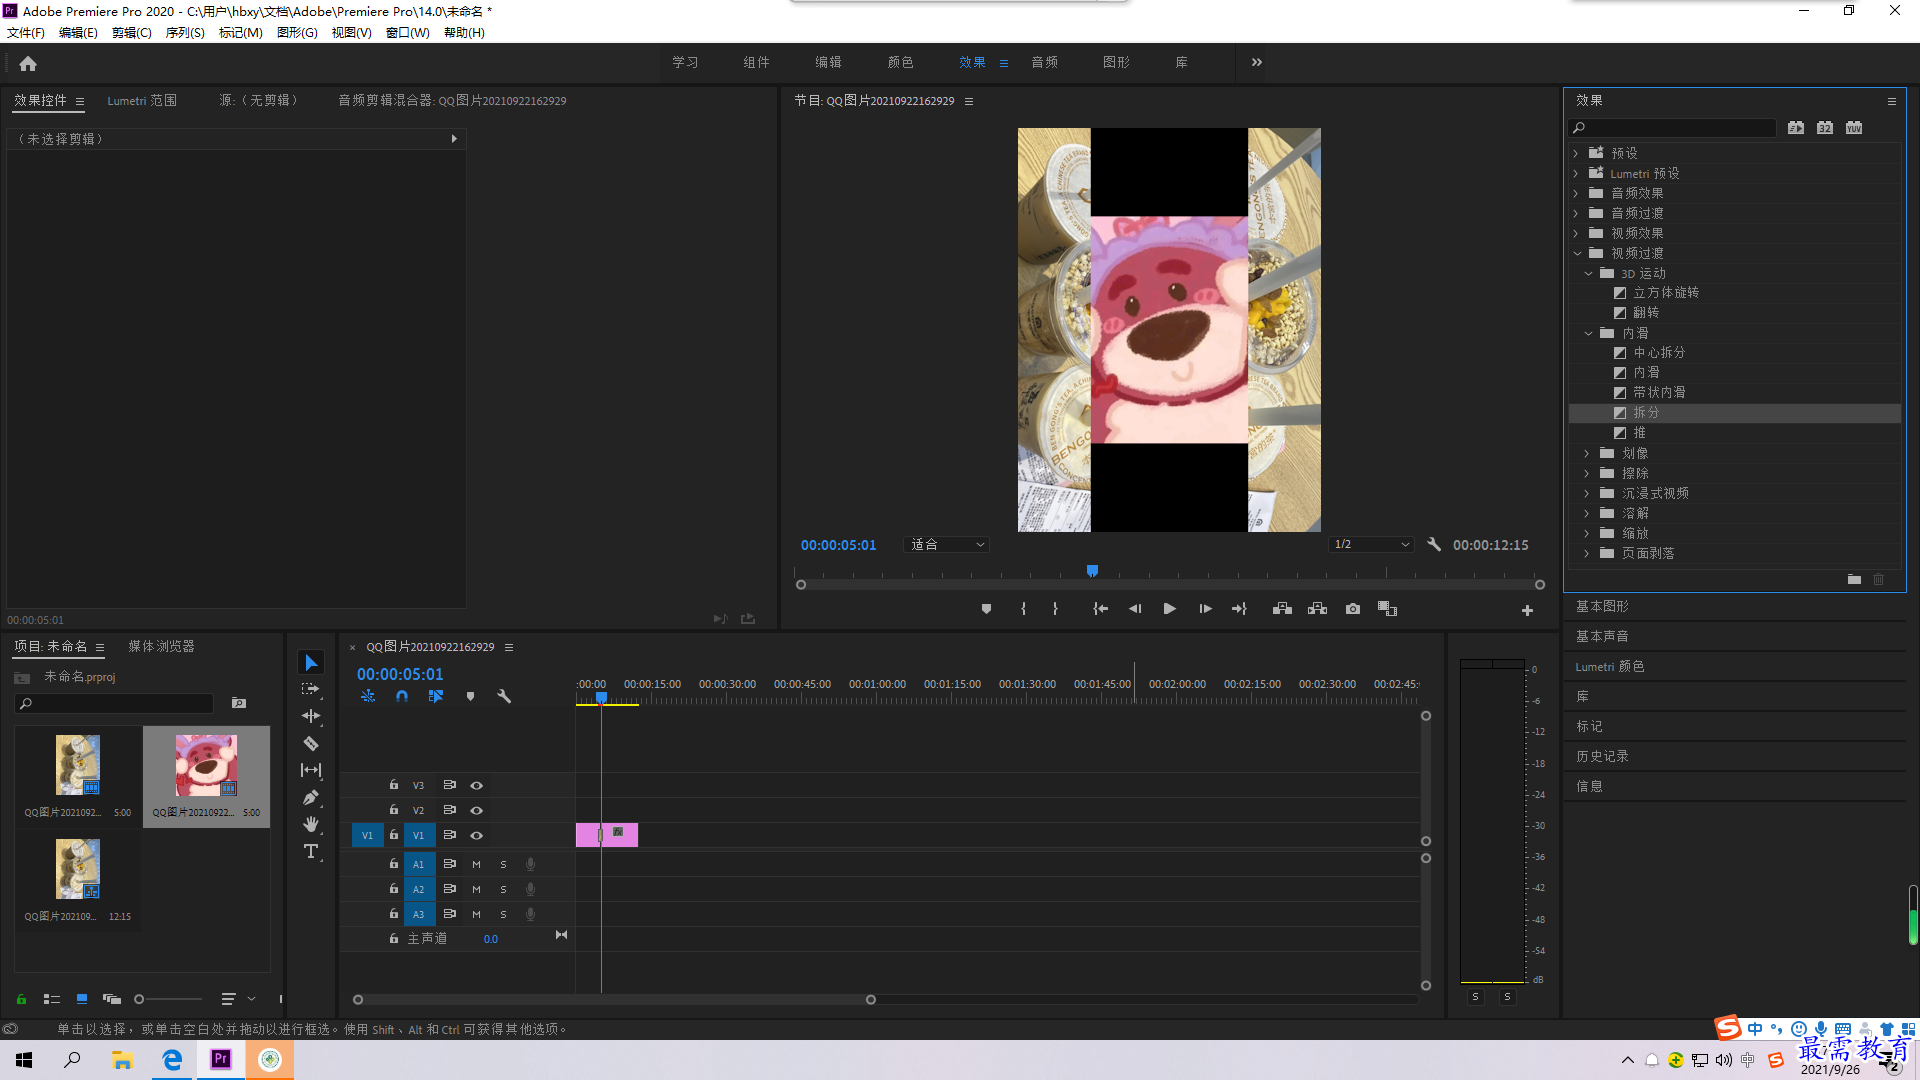Mute track A1
This screenshot has width=1920, height=1080.
(476, 864)
